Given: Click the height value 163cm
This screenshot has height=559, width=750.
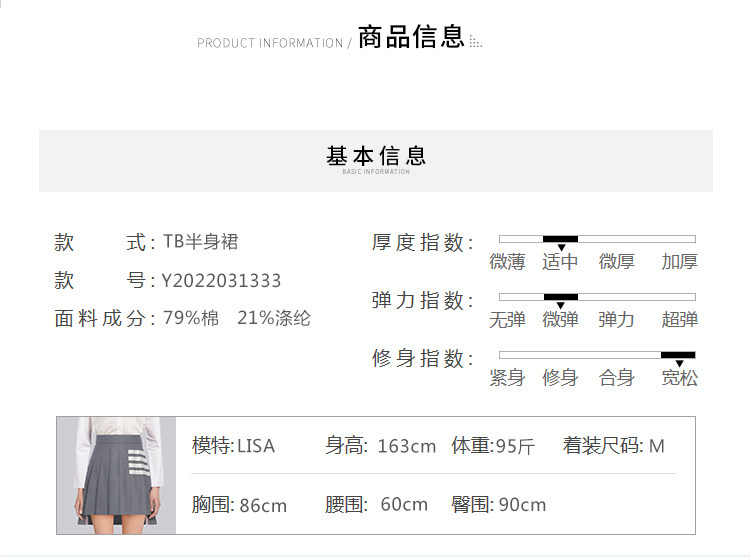Looking at the screenshot, I should pos(407,447).
